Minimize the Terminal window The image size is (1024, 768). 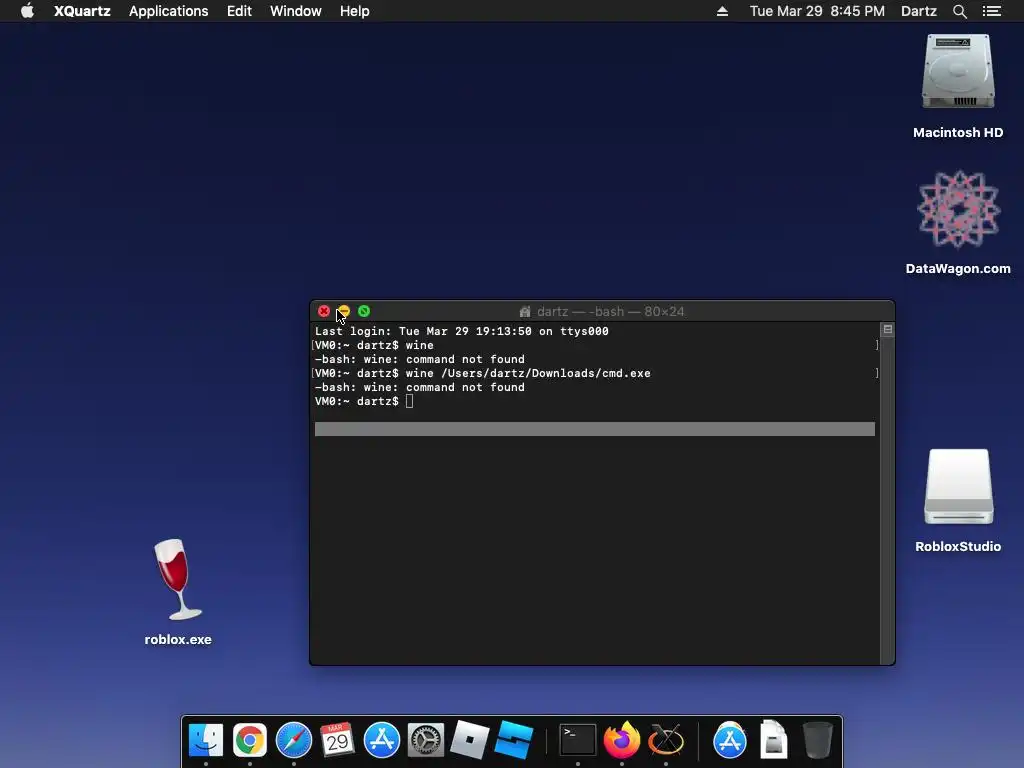pyautogui.click(x=344, y=312)
